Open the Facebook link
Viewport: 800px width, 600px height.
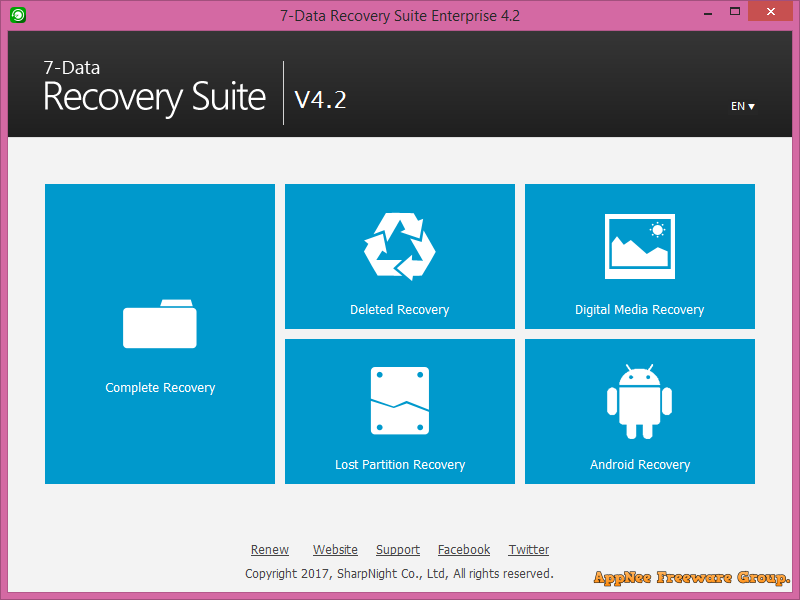point(464,549)
